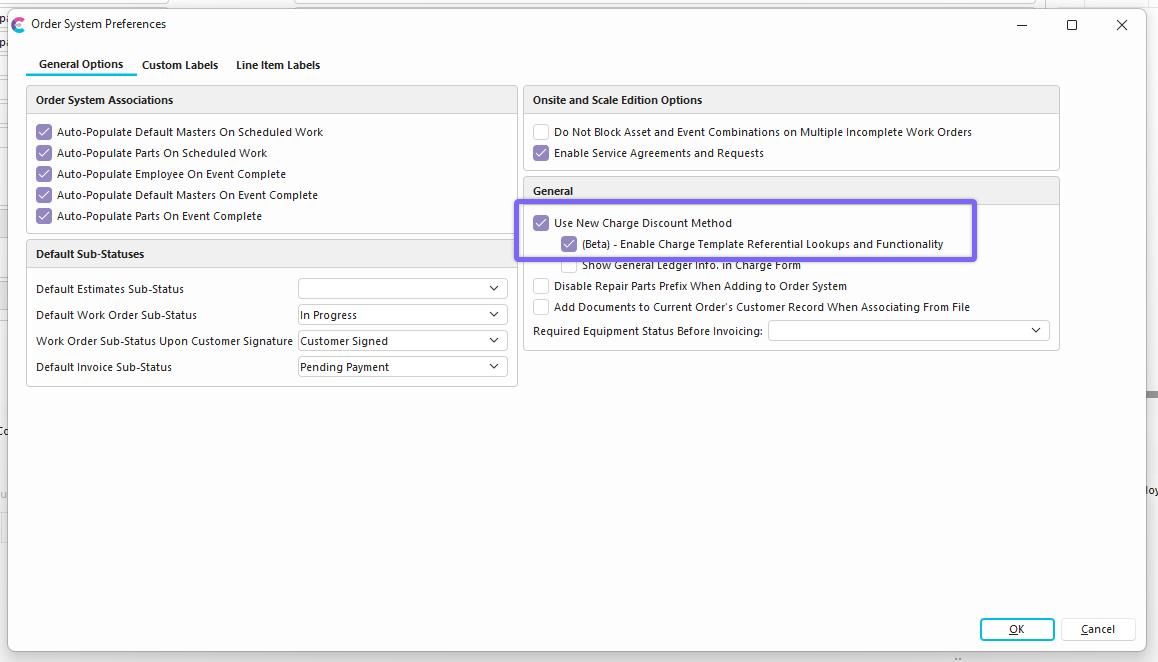Enable Add Documents to Customer Record option
This screenshot has height=662, width=1158.
click(x=541, y=307)
